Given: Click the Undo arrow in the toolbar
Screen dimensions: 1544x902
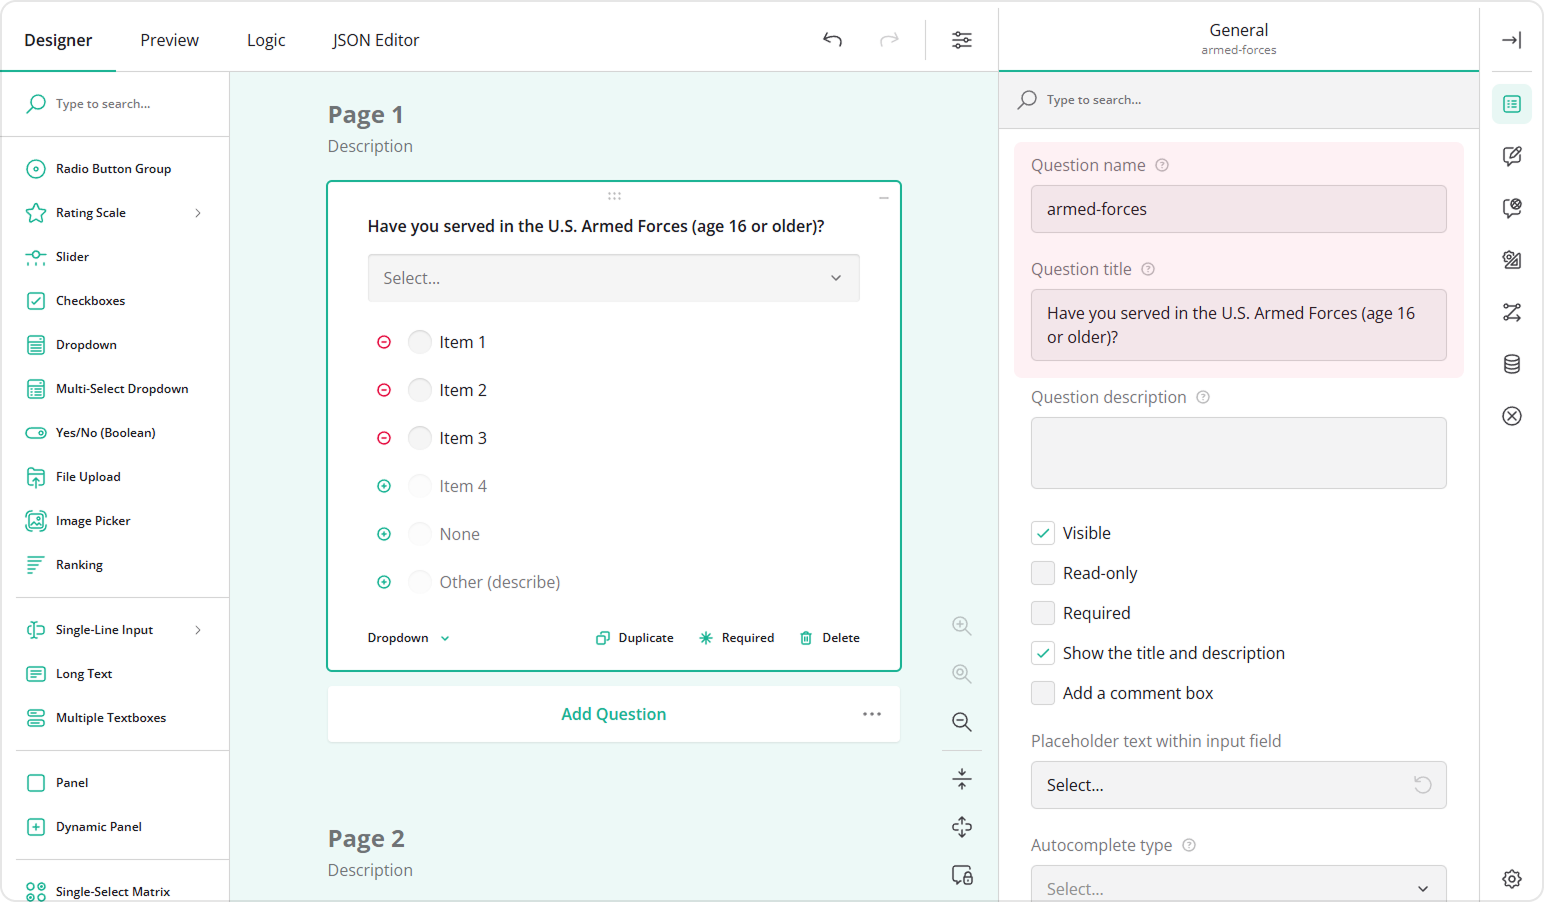Looking at the screenshot, I should coord(832,40).
